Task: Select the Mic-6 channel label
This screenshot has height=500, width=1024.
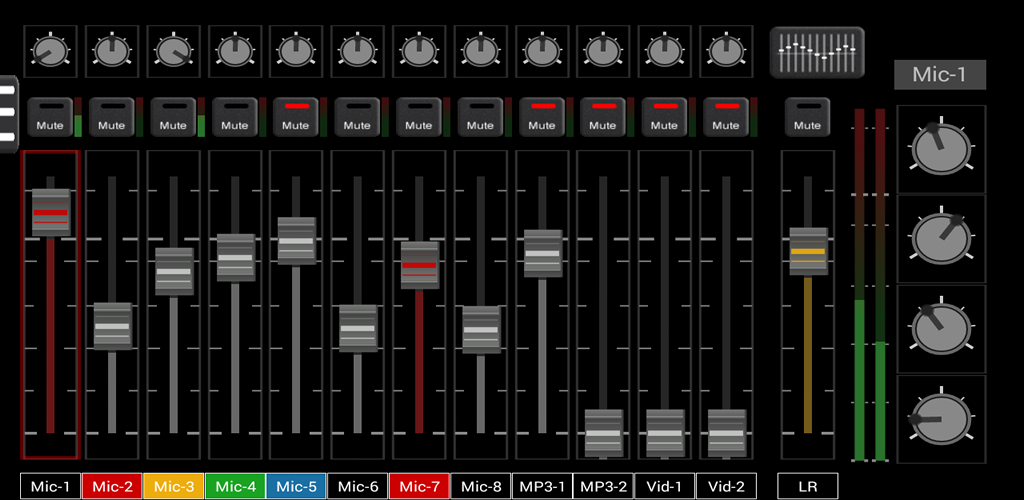Action: pyautogui.click(x=357, y=486)
